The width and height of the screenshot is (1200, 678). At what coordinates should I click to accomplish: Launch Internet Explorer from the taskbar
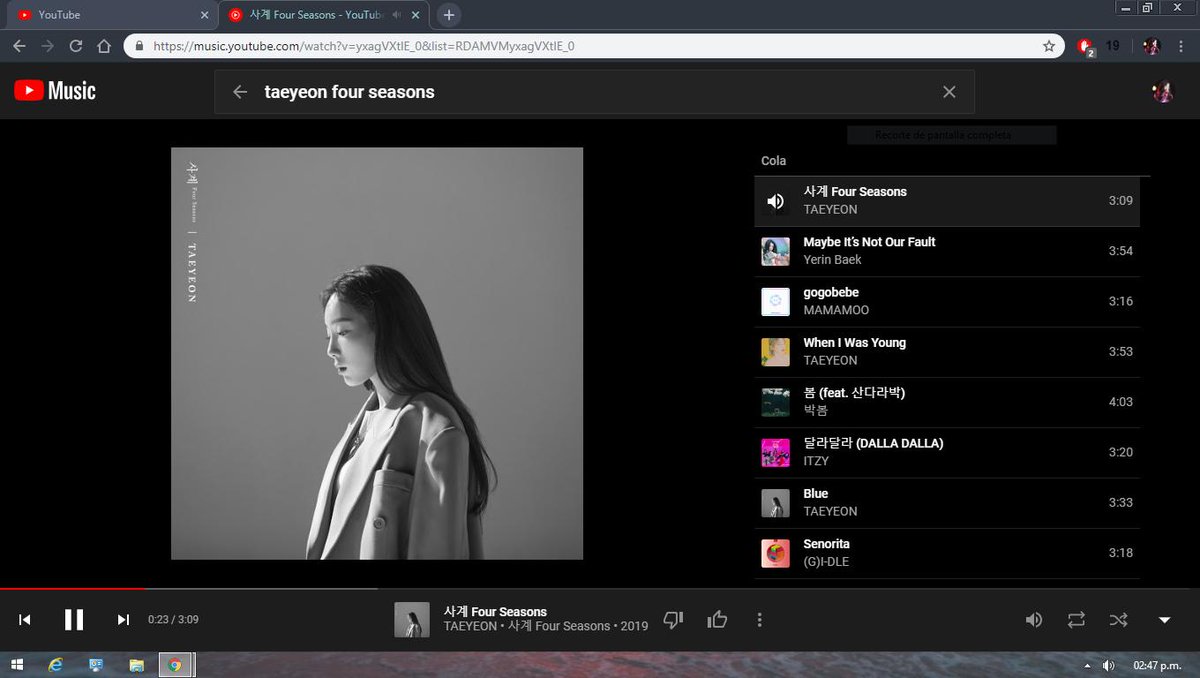56,665
